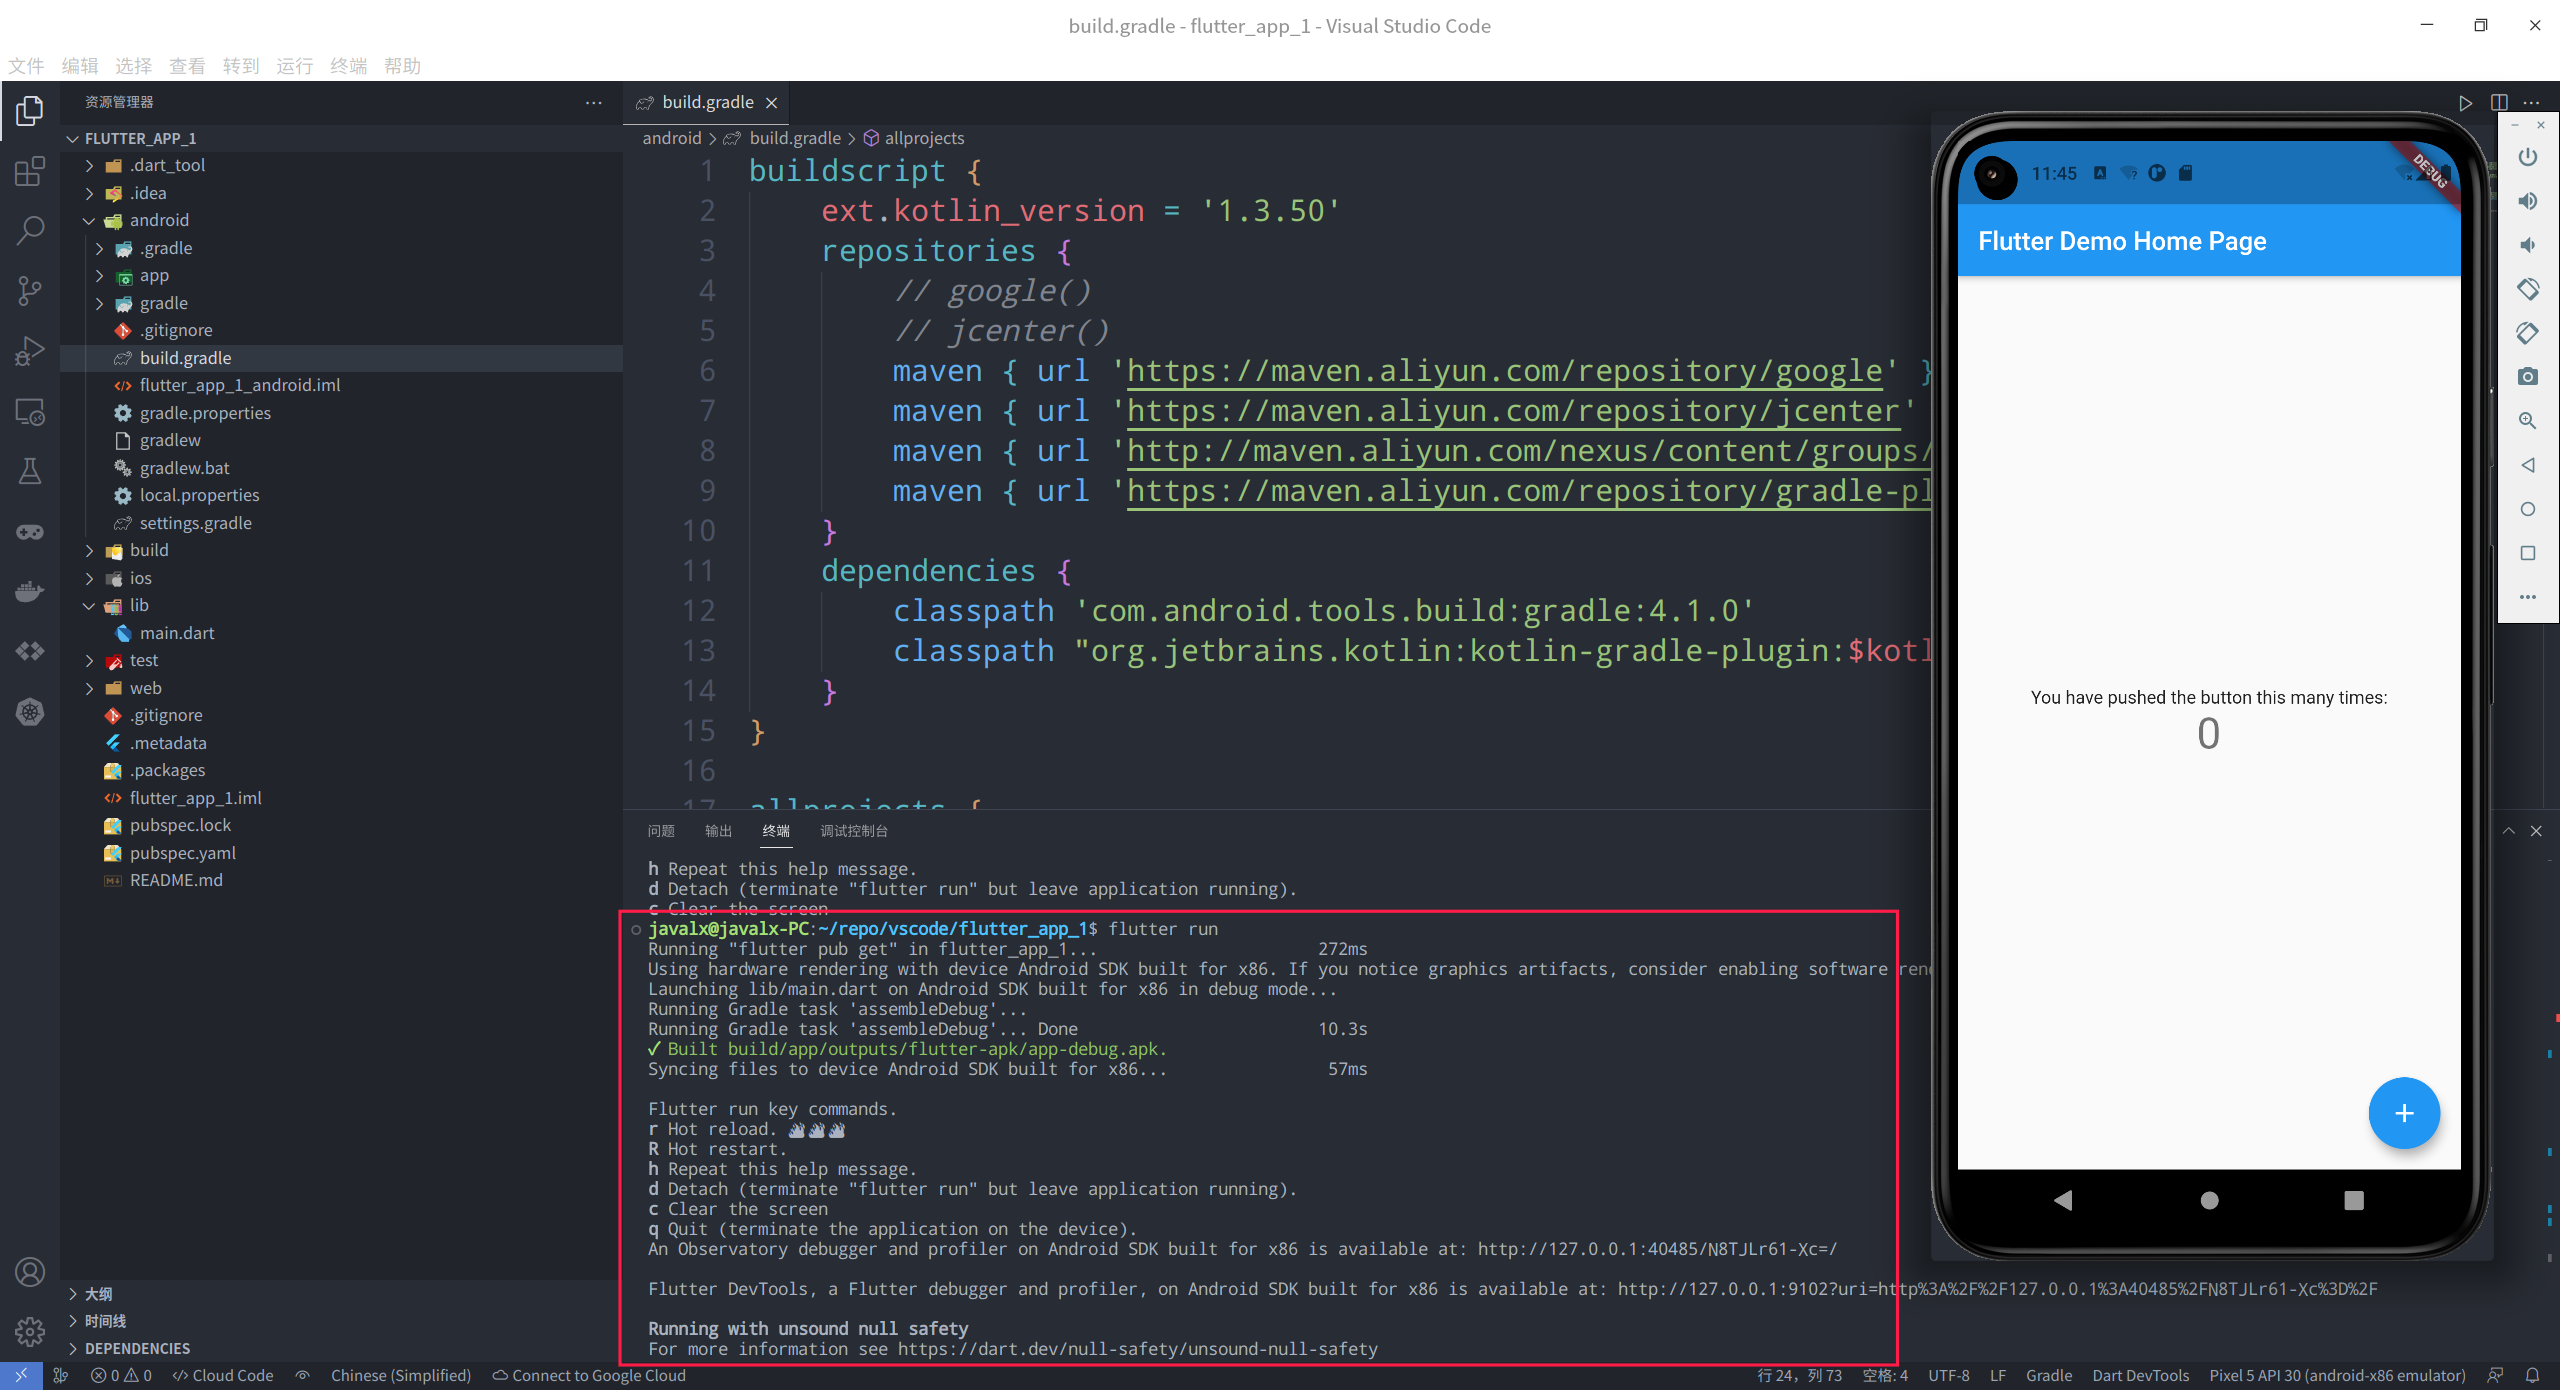The width and height of the screenshot is (2560, 1390).
Task: Open the Kubernetes wheel view
Action: coord(30,712)
